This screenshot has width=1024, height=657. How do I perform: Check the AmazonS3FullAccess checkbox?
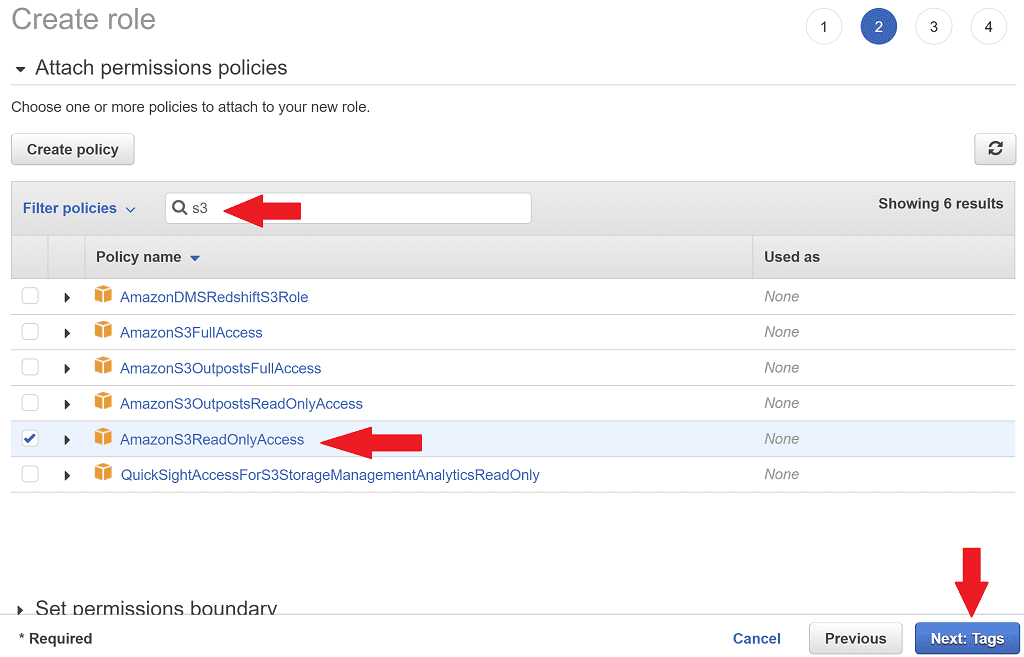click(x=29, y=331)
